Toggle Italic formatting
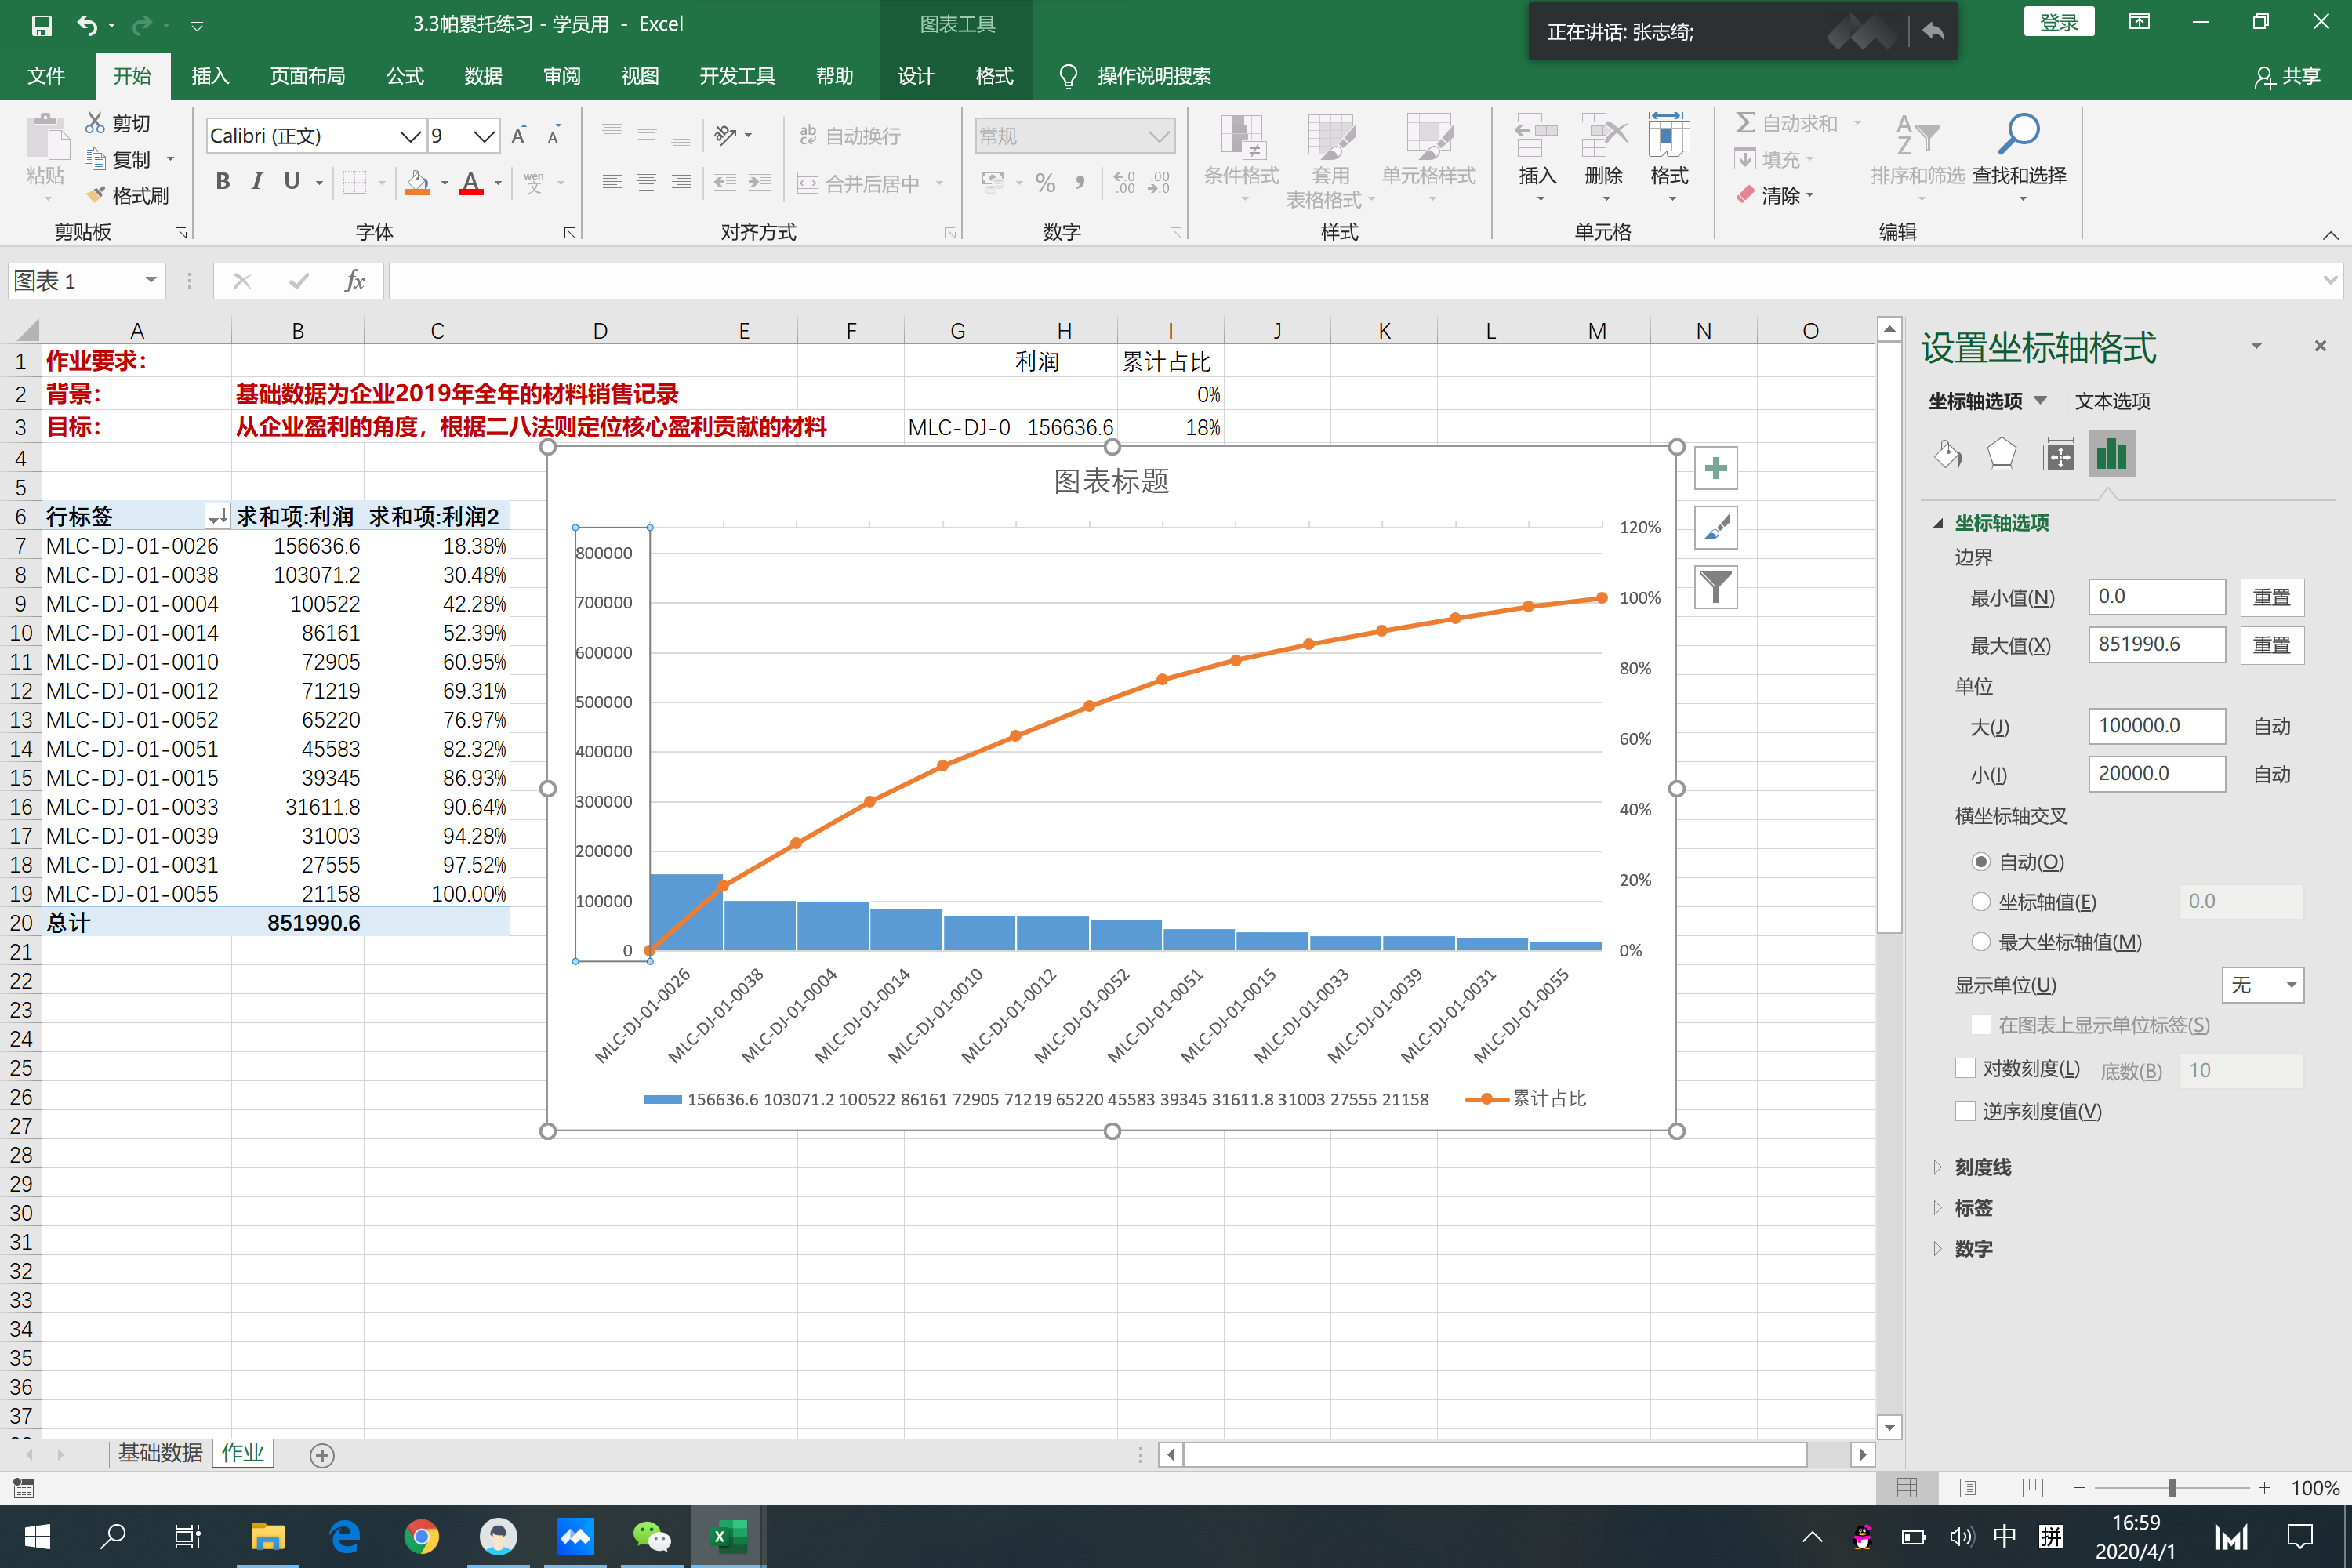Viewport: 2352px width, 1568px height. 257,181
